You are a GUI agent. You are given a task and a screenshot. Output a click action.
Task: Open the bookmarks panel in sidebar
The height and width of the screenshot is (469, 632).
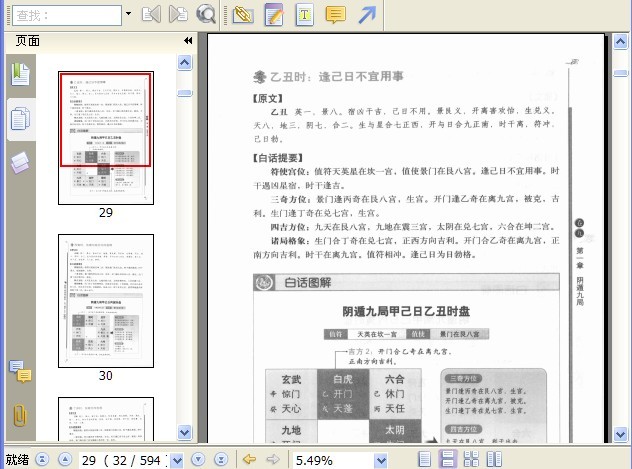pos(20,74)
